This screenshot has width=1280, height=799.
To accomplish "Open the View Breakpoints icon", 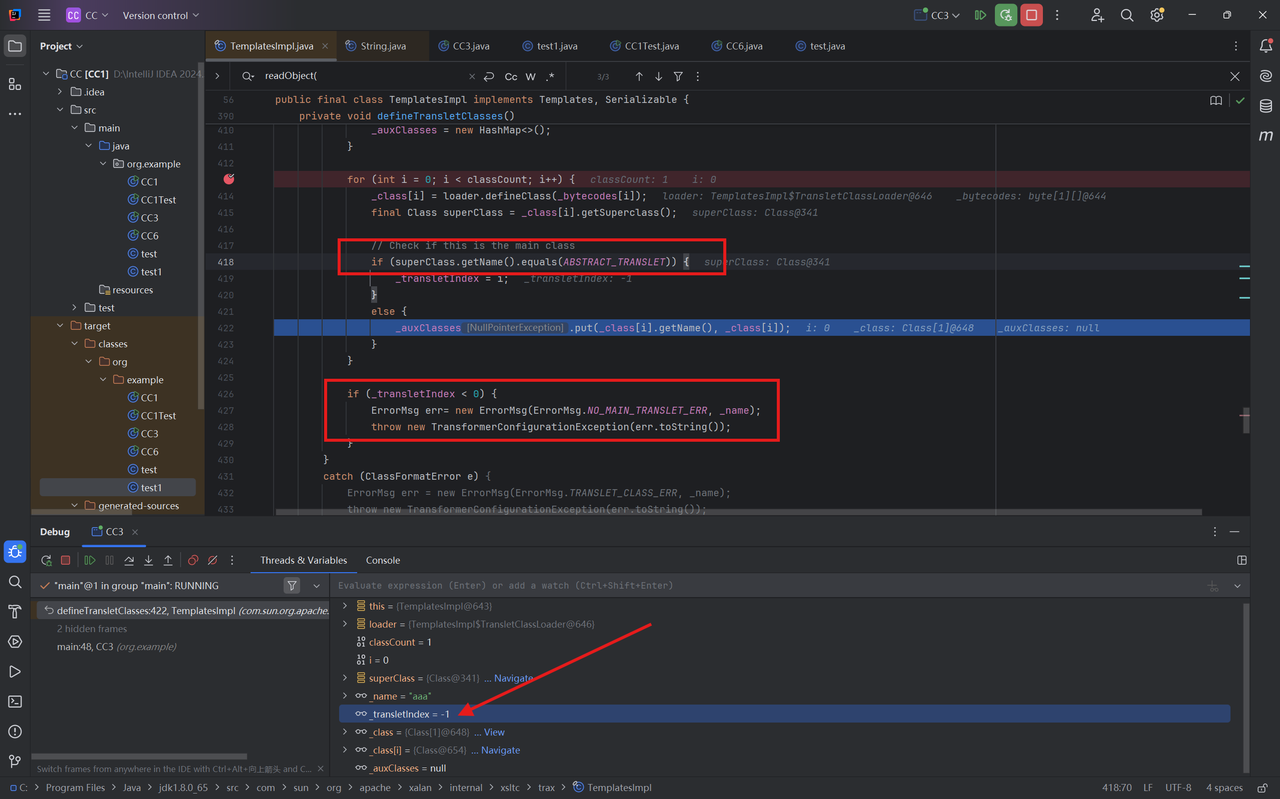I will pyautogui.click(x=193, y=561).
